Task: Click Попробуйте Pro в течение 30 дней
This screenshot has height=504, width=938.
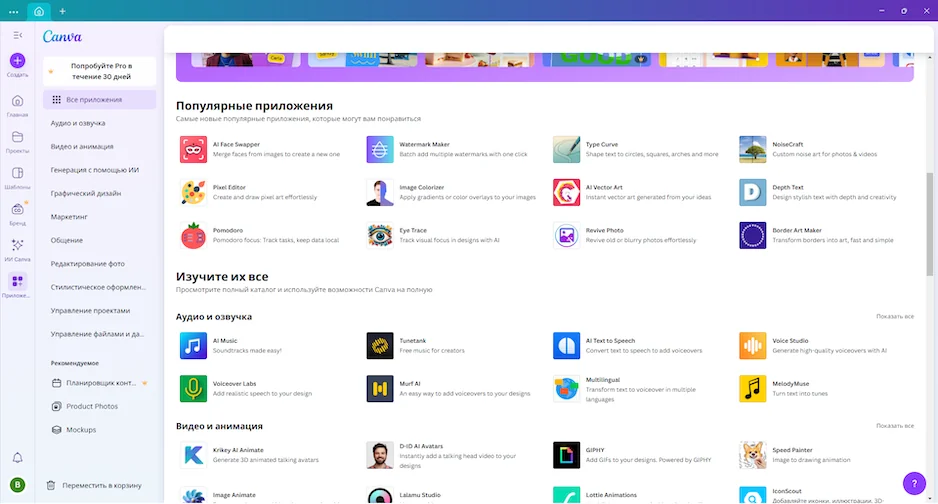Action: 99,71
